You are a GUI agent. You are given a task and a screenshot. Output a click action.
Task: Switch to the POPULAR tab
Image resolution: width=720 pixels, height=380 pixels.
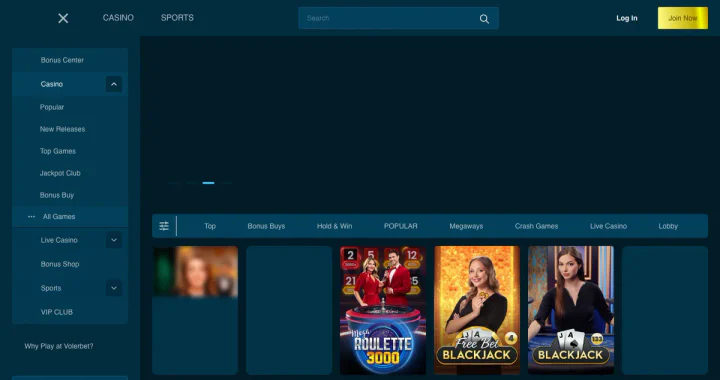401,226
